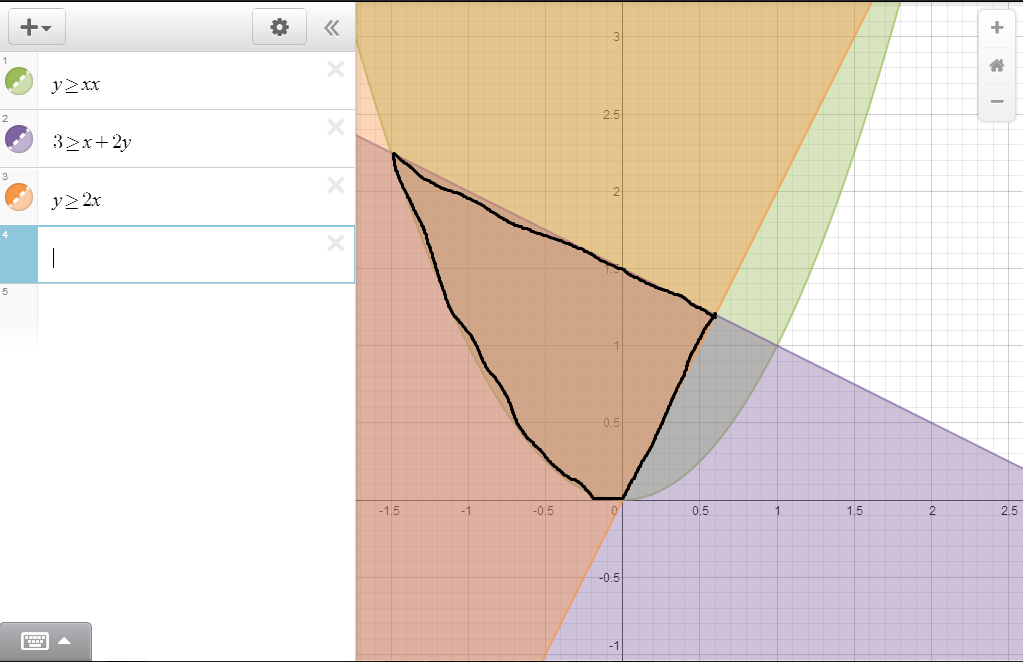
Task: Remove the 3 ≥ x + 2y expression
Action: coord(335,127)
